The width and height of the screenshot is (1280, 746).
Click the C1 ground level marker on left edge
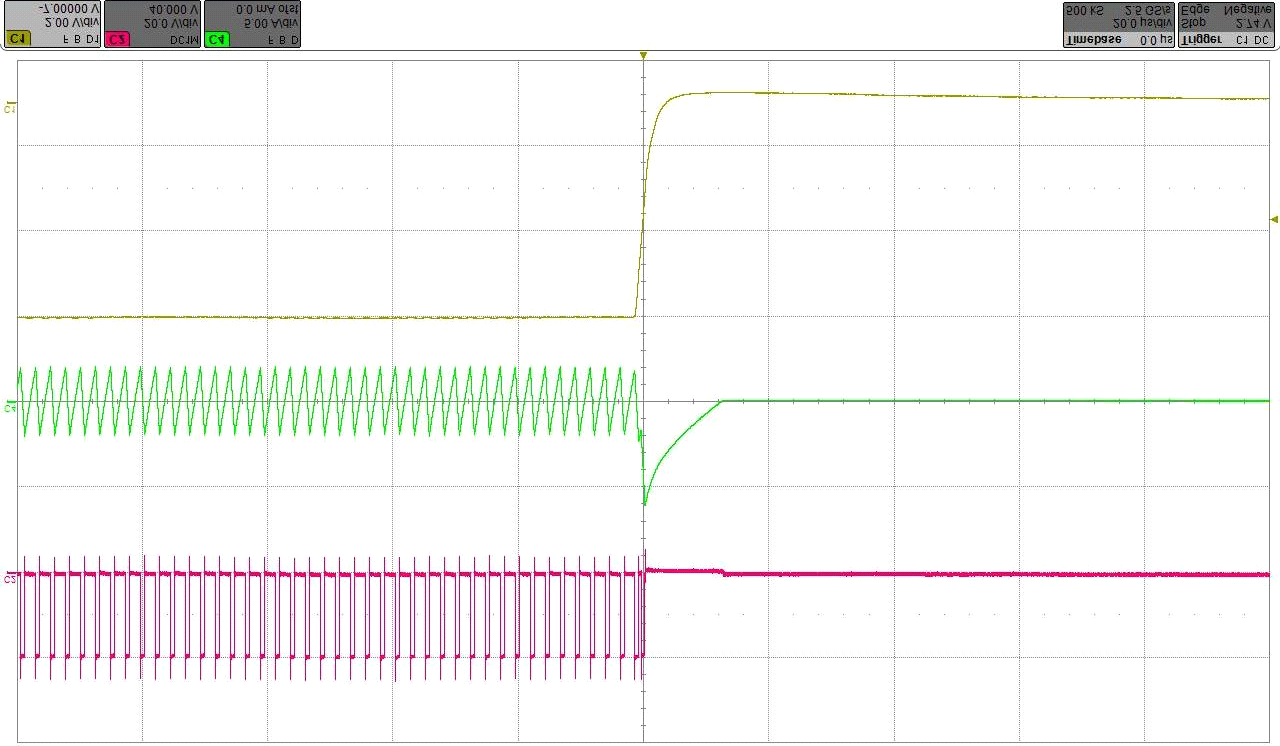pos(10,107)
